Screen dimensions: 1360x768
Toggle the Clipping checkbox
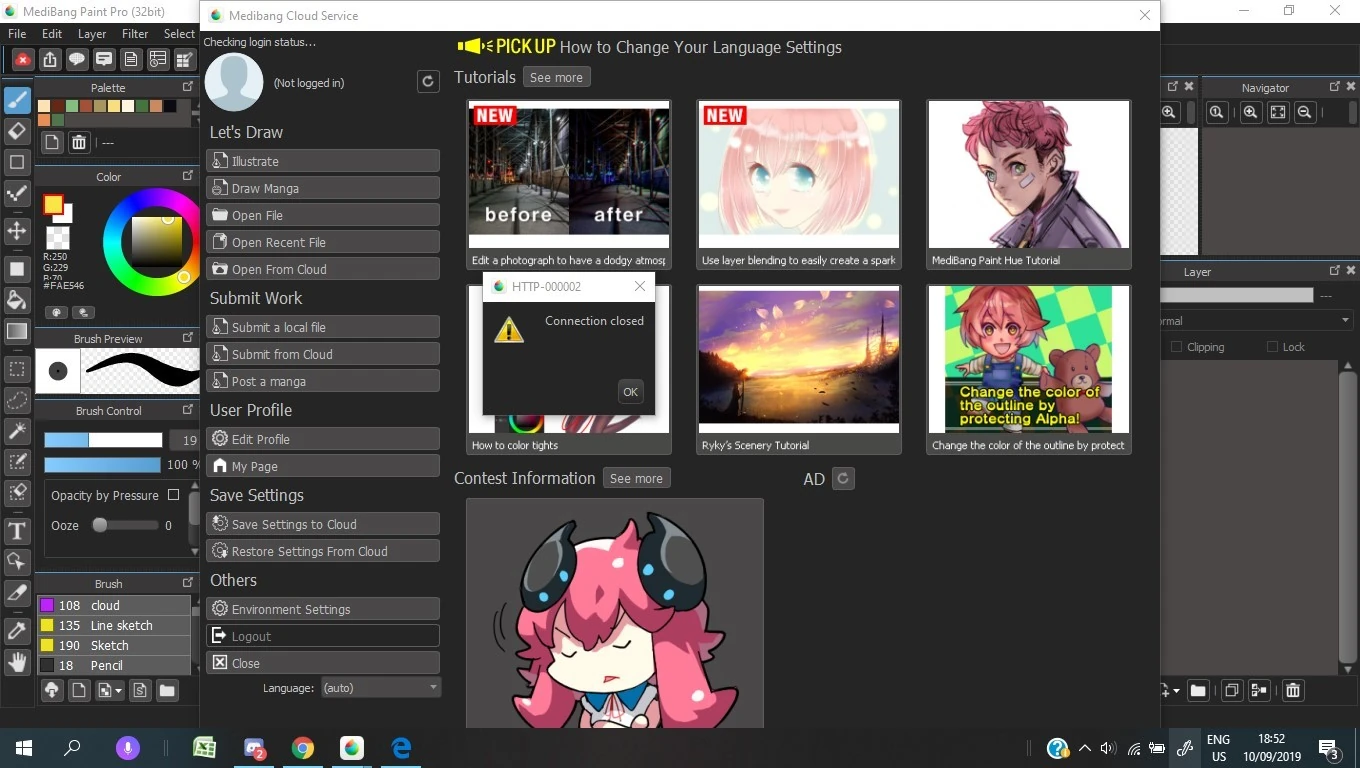coord(1176,347)
